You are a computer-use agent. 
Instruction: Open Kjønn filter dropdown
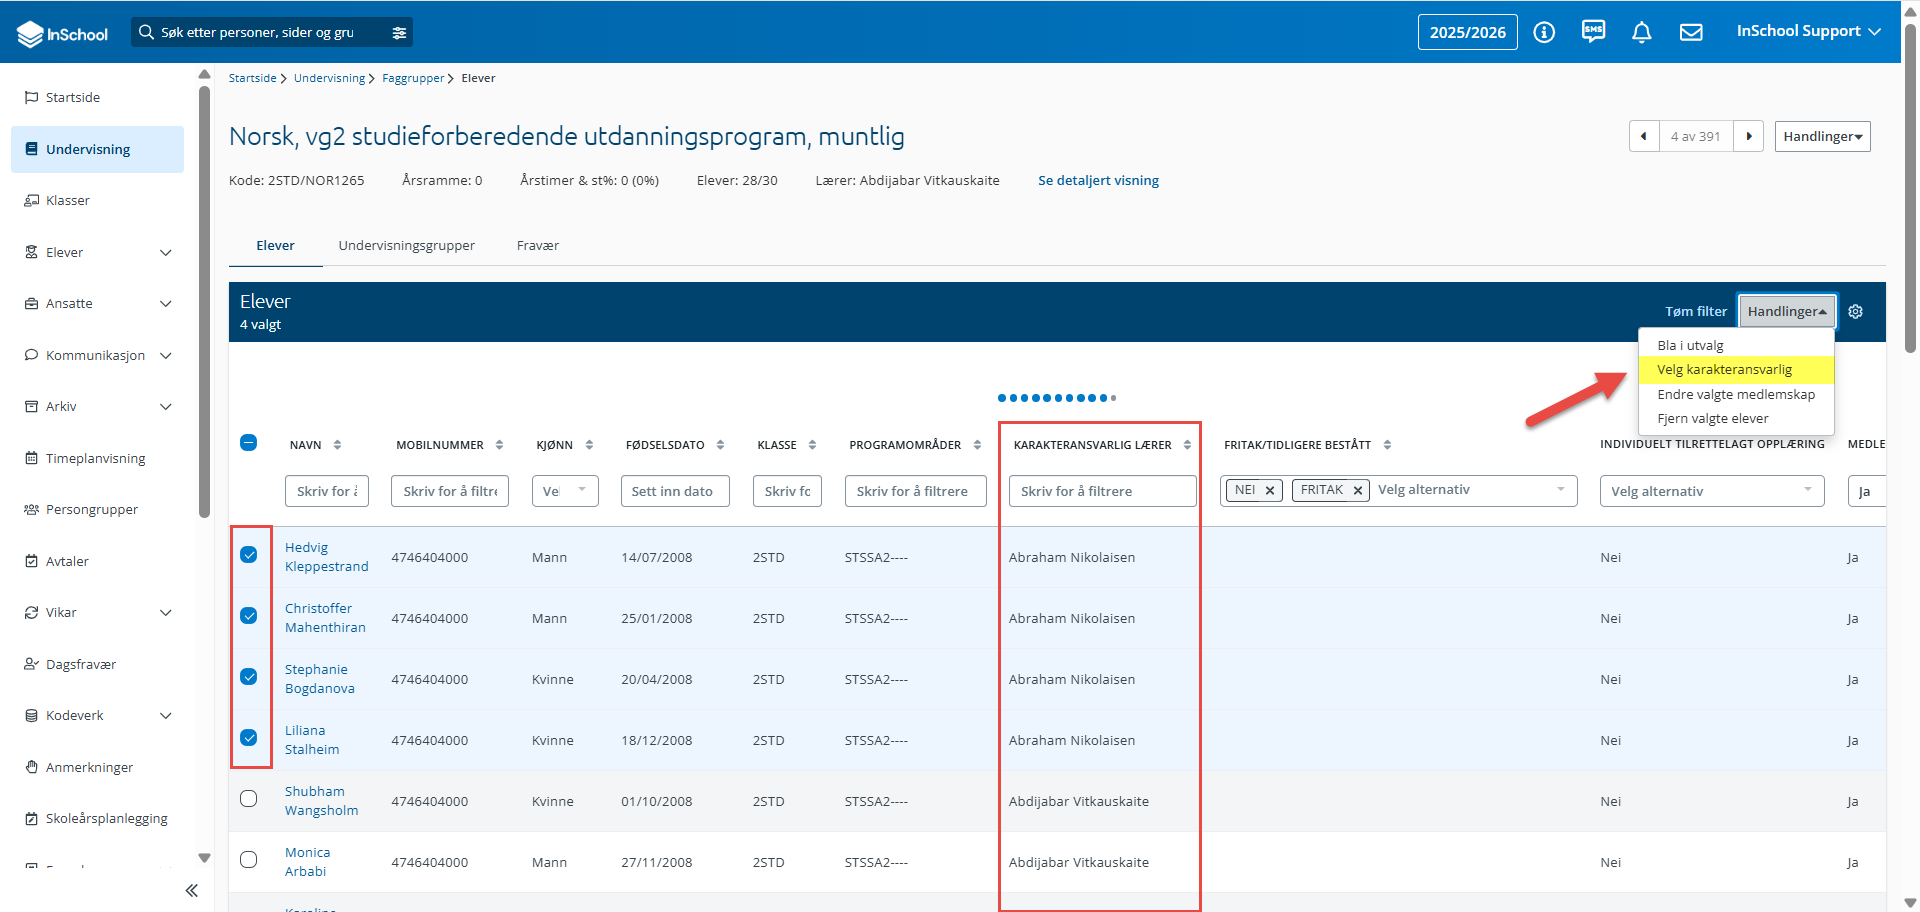pyautogui.click(x=565, y=491)
